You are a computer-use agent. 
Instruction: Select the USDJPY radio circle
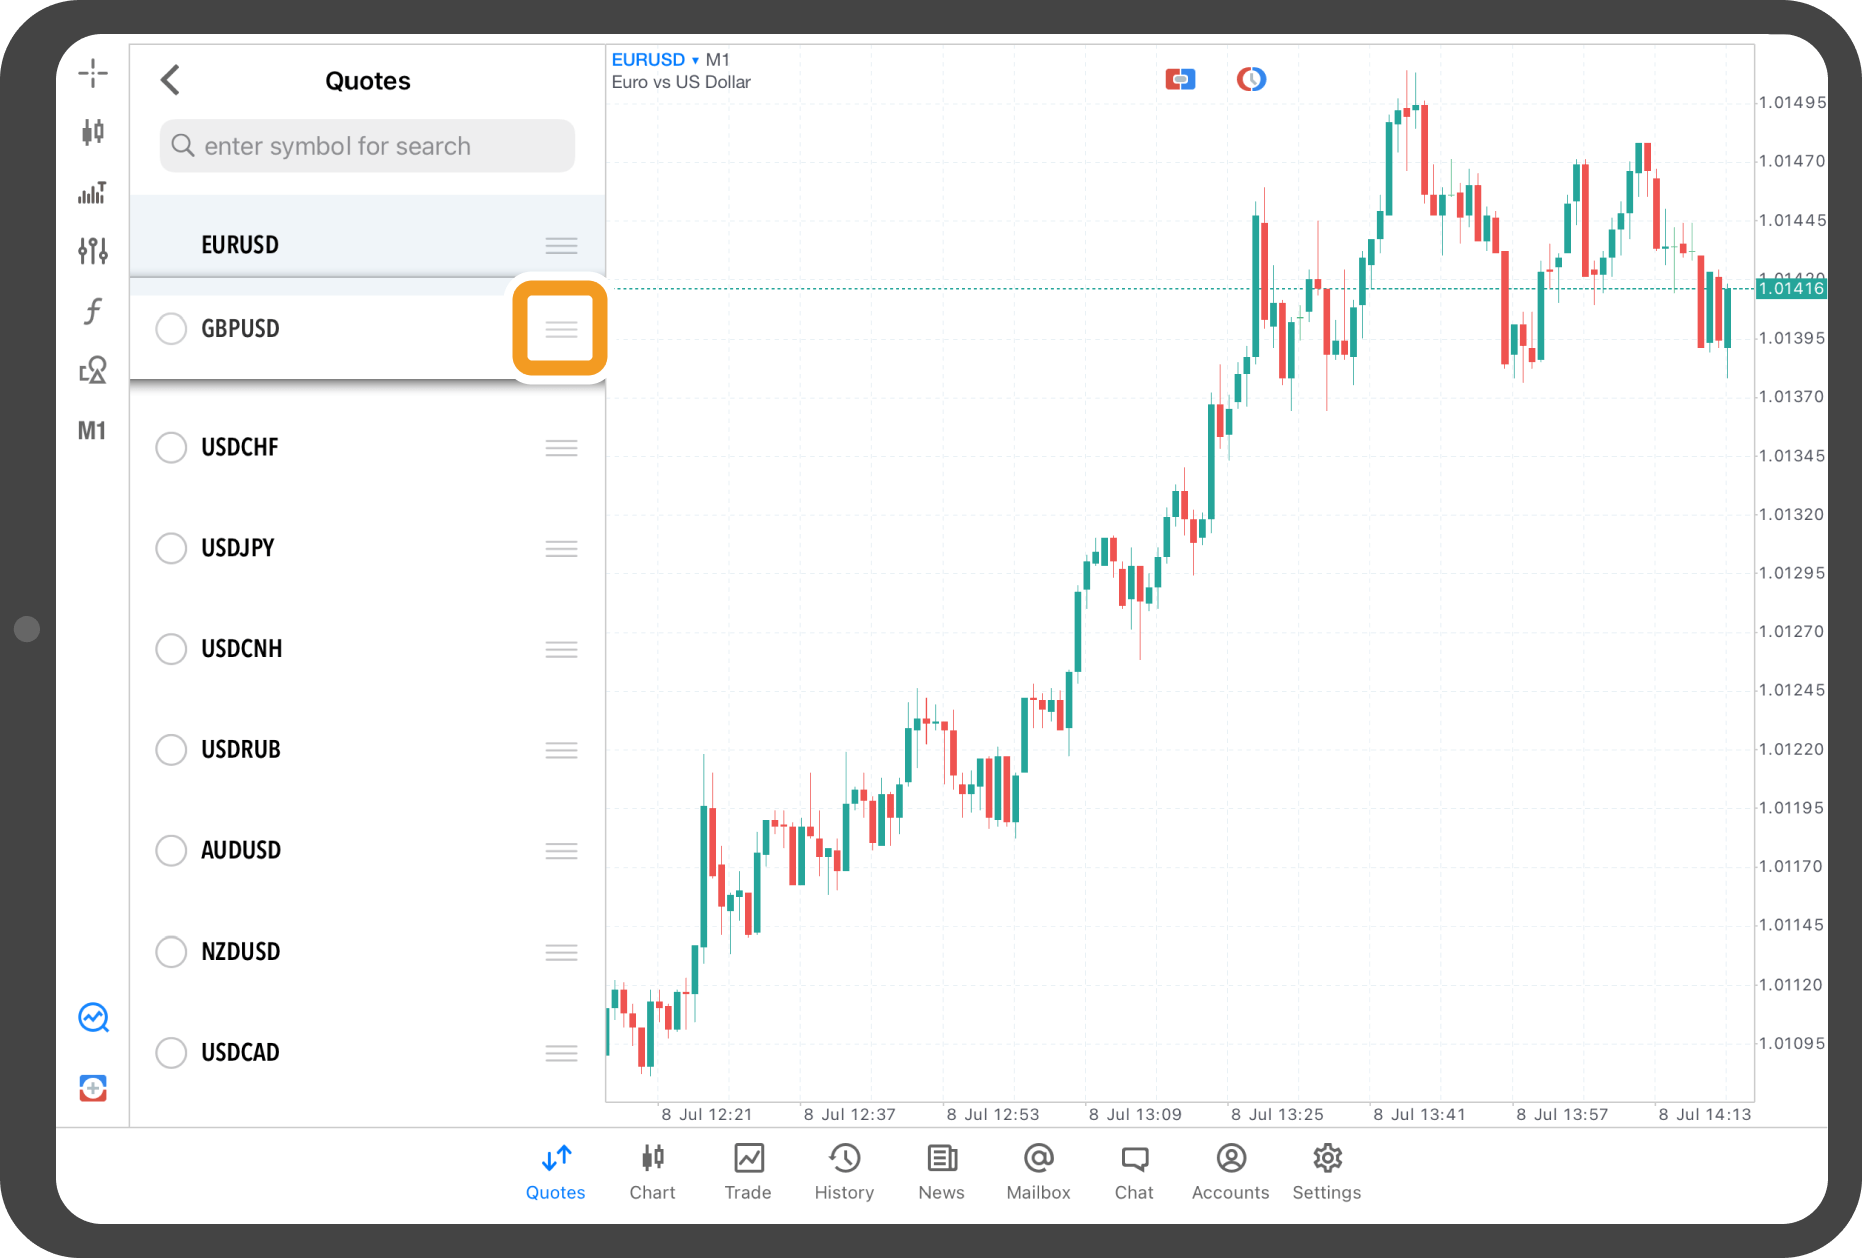click(x=171, y=548)
